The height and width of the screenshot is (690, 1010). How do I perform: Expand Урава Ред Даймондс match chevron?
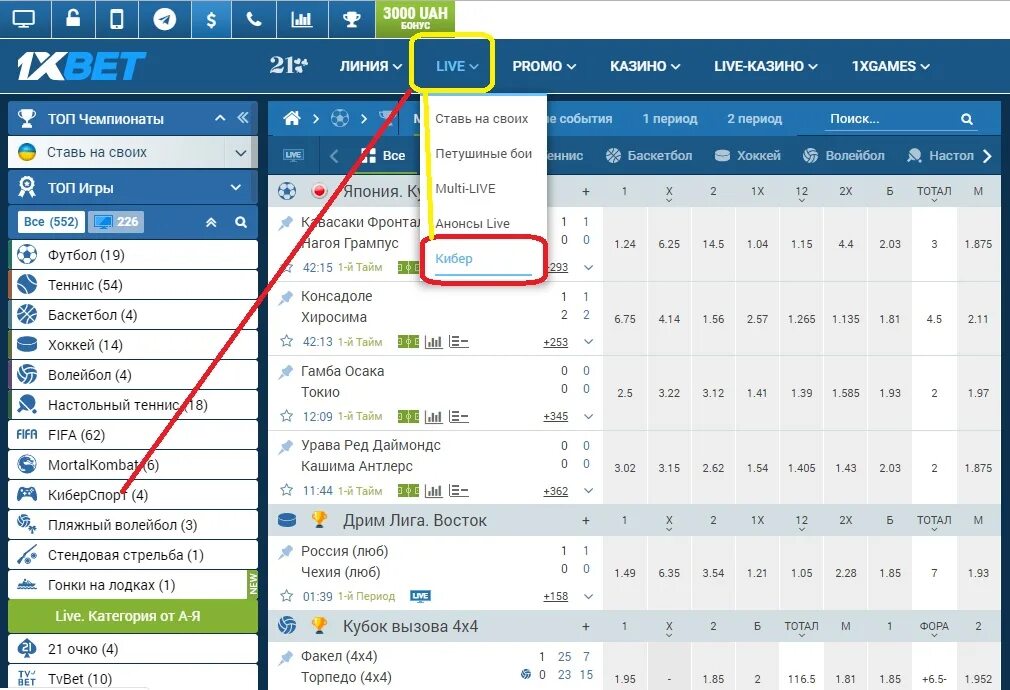pos(588,491)
